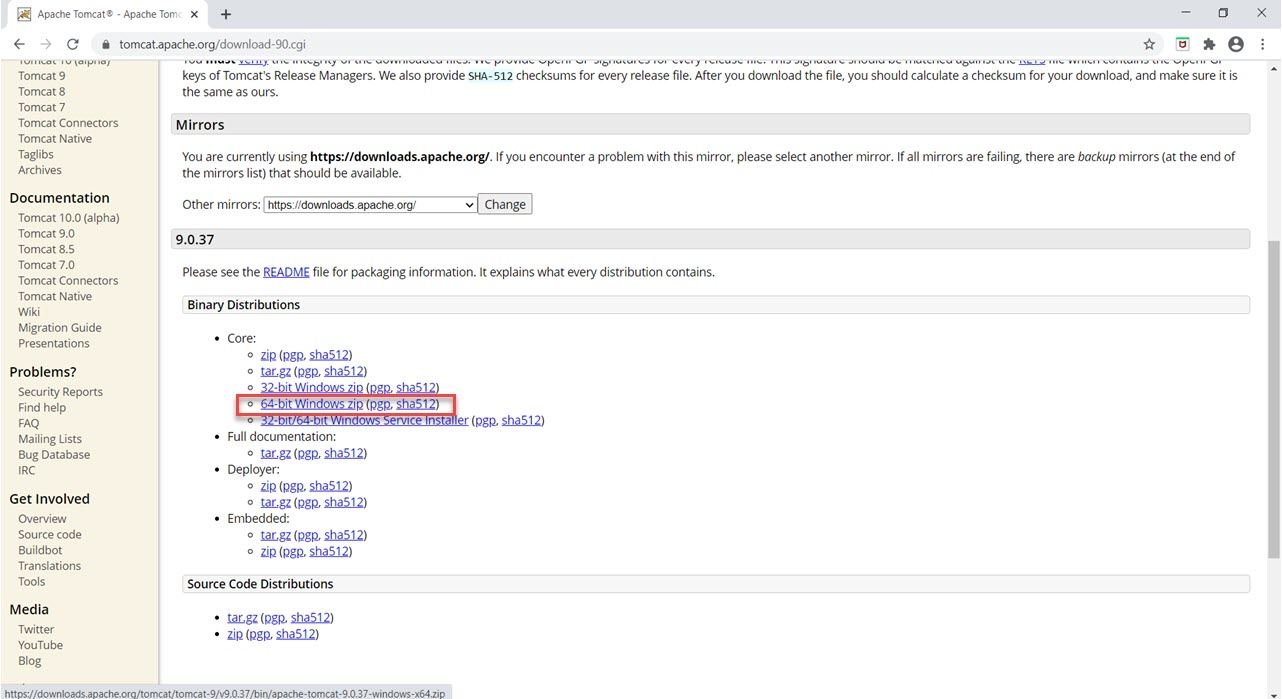Click the red shield extension icon

click(x=1182, y=44)
